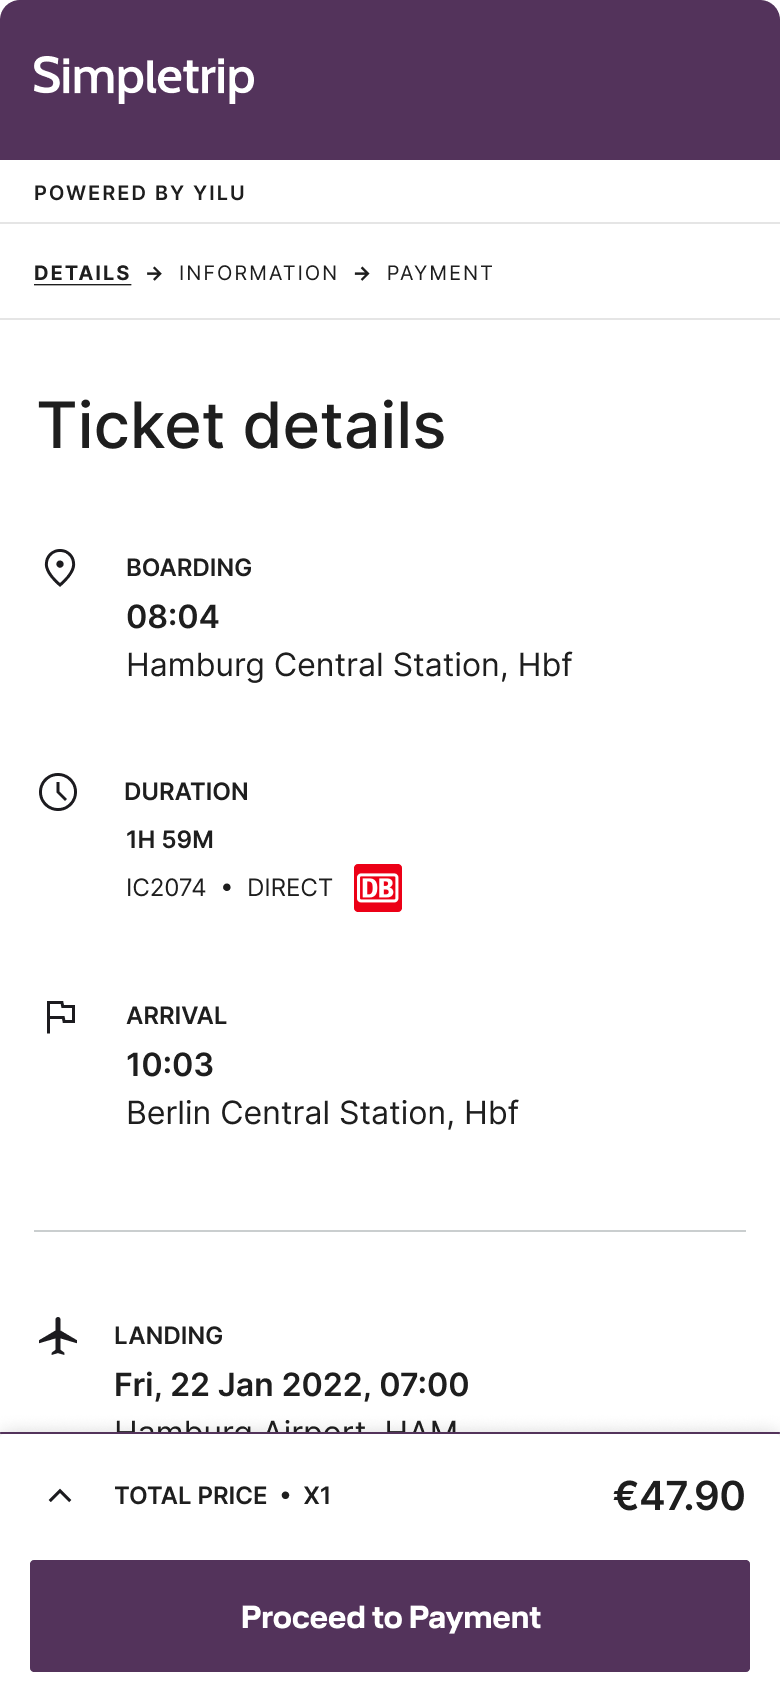The height and width of the screenshot is (1688, 780).
Task: Open the Details step tab
Action: coord(82,273)
